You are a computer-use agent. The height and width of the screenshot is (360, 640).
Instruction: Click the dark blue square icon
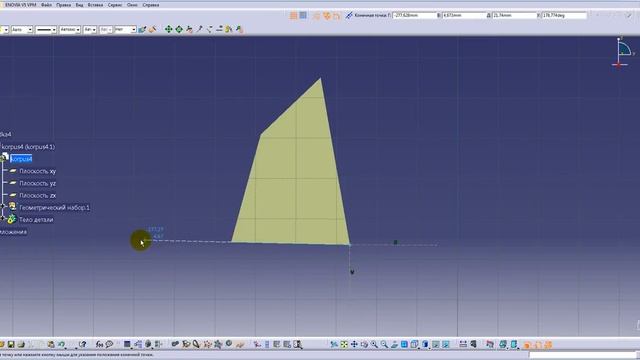coord(127,344)
